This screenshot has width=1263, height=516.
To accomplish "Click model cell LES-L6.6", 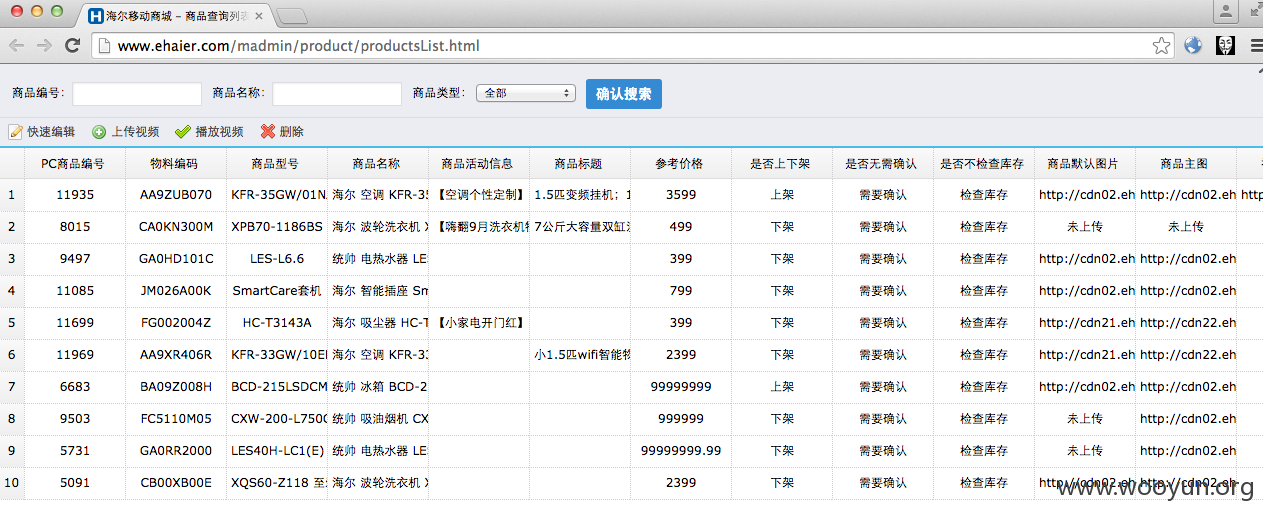I will 277,259.
